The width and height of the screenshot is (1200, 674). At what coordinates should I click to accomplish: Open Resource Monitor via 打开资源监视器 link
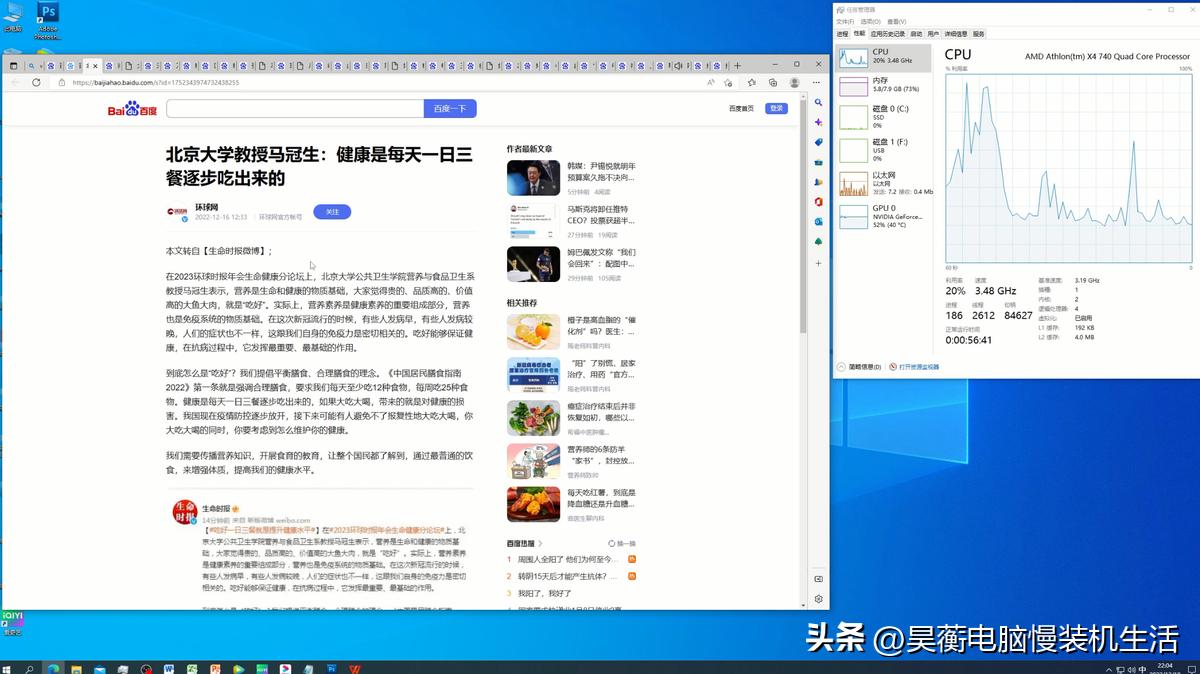point(919,366)
